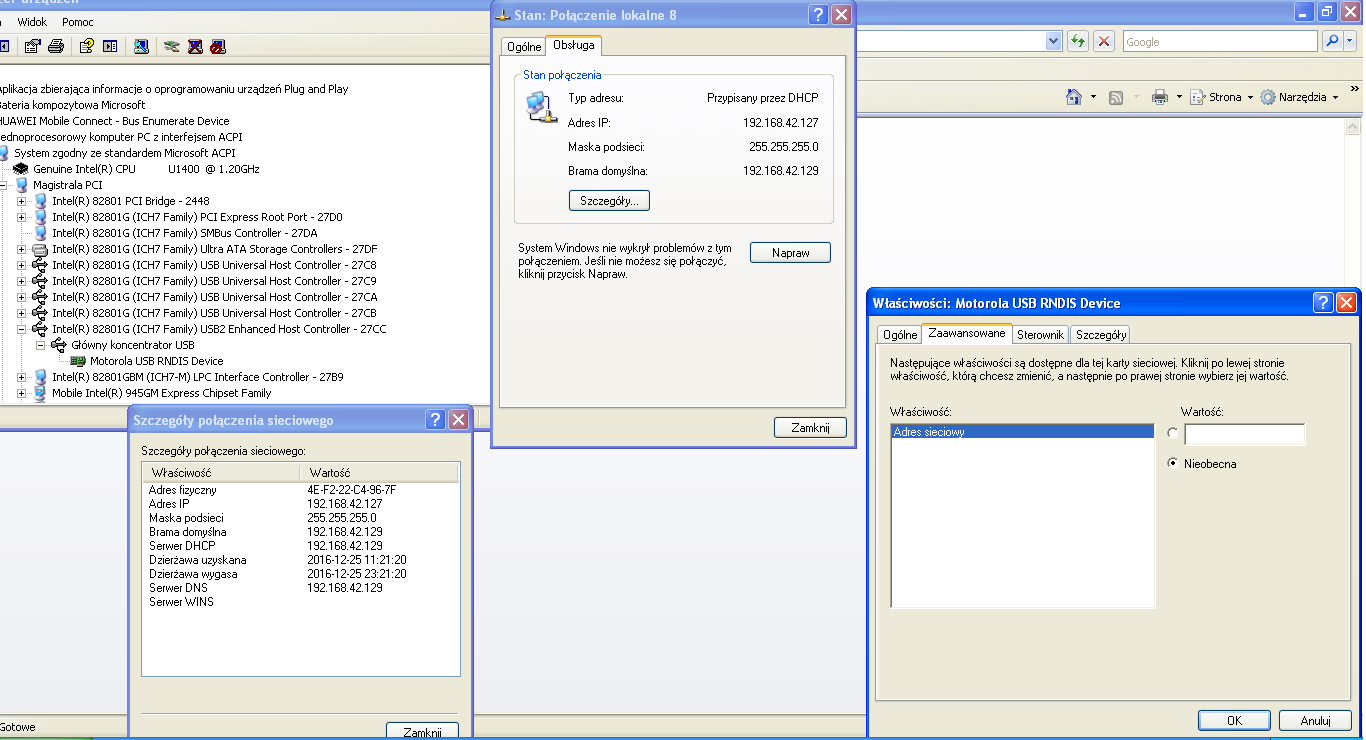Click the disable device toolbar icon

tap(218, 46)
